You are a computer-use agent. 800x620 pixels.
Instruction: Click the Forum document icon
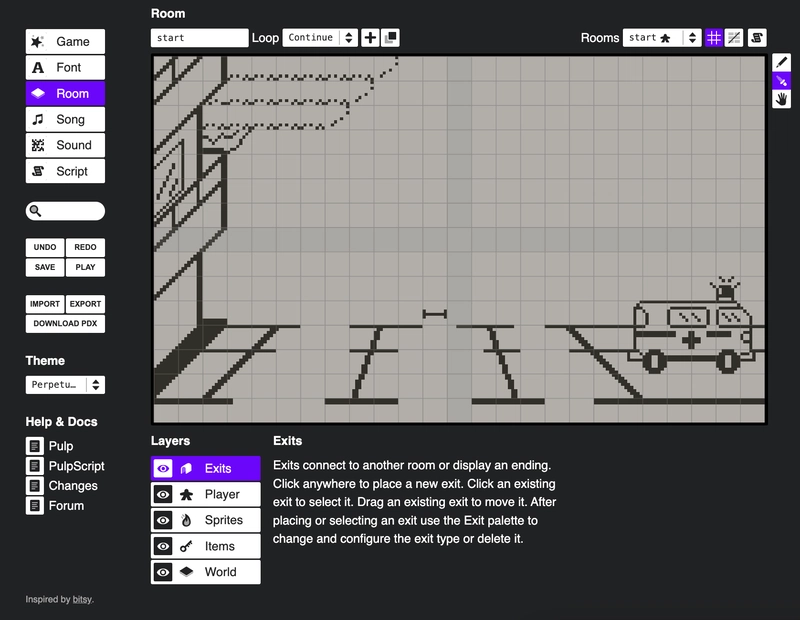[35, 506]
